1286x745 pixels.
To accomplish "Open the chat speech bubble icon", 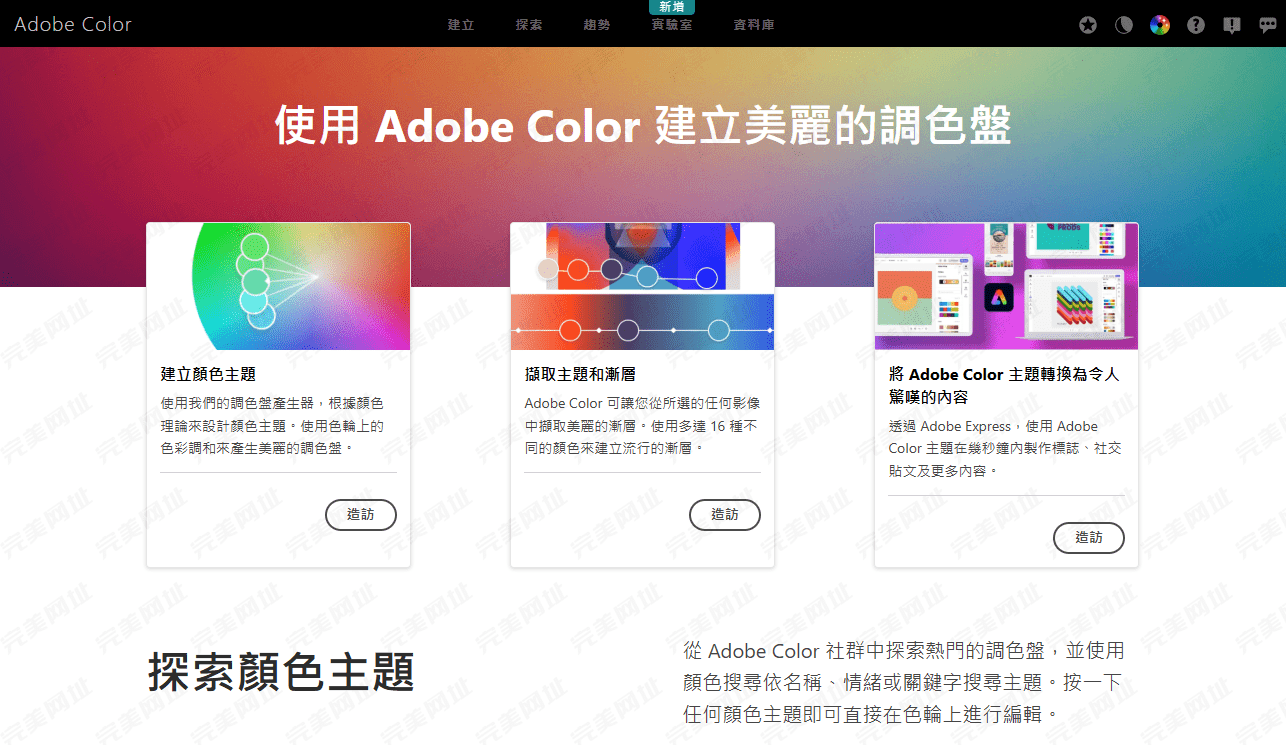I will [1268, 25].
